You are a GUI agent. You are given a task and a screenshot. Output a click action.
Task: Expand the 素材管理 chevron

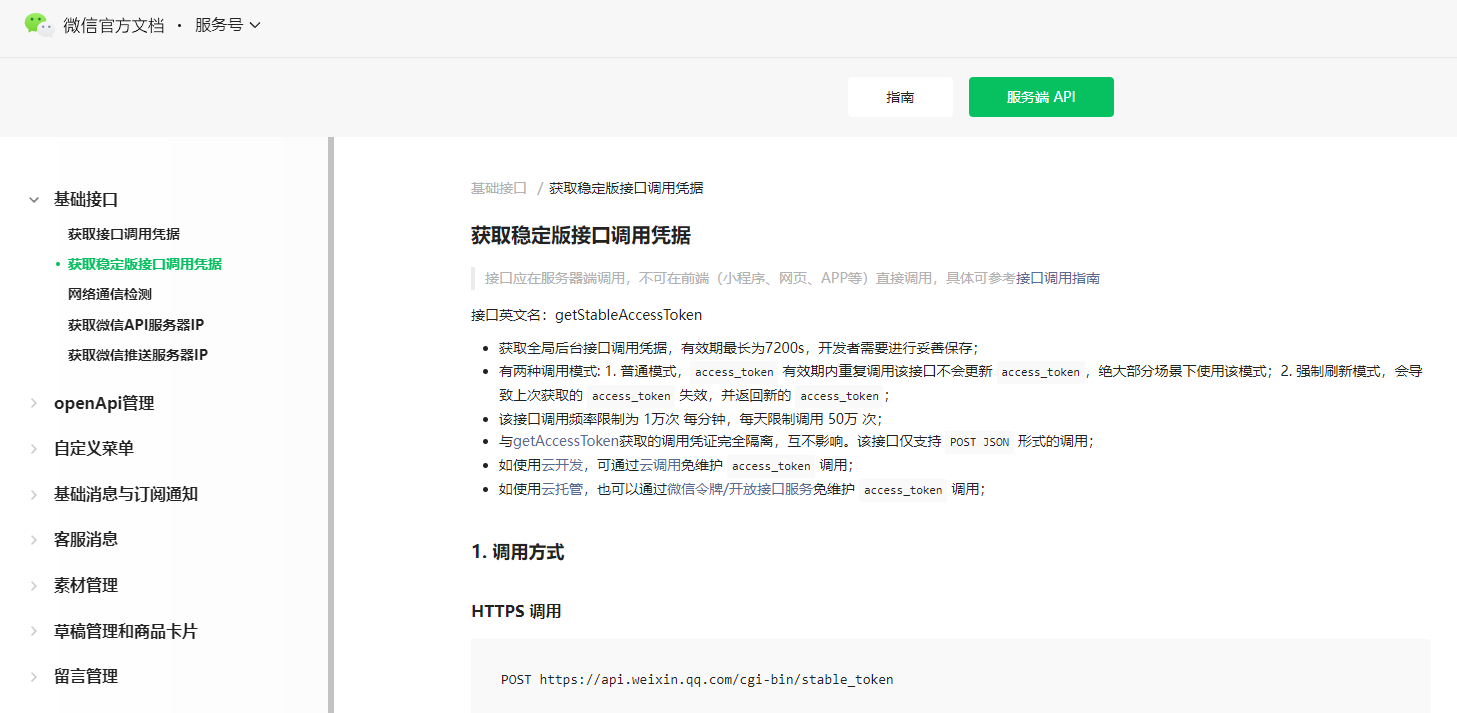[x=34, y=586]
